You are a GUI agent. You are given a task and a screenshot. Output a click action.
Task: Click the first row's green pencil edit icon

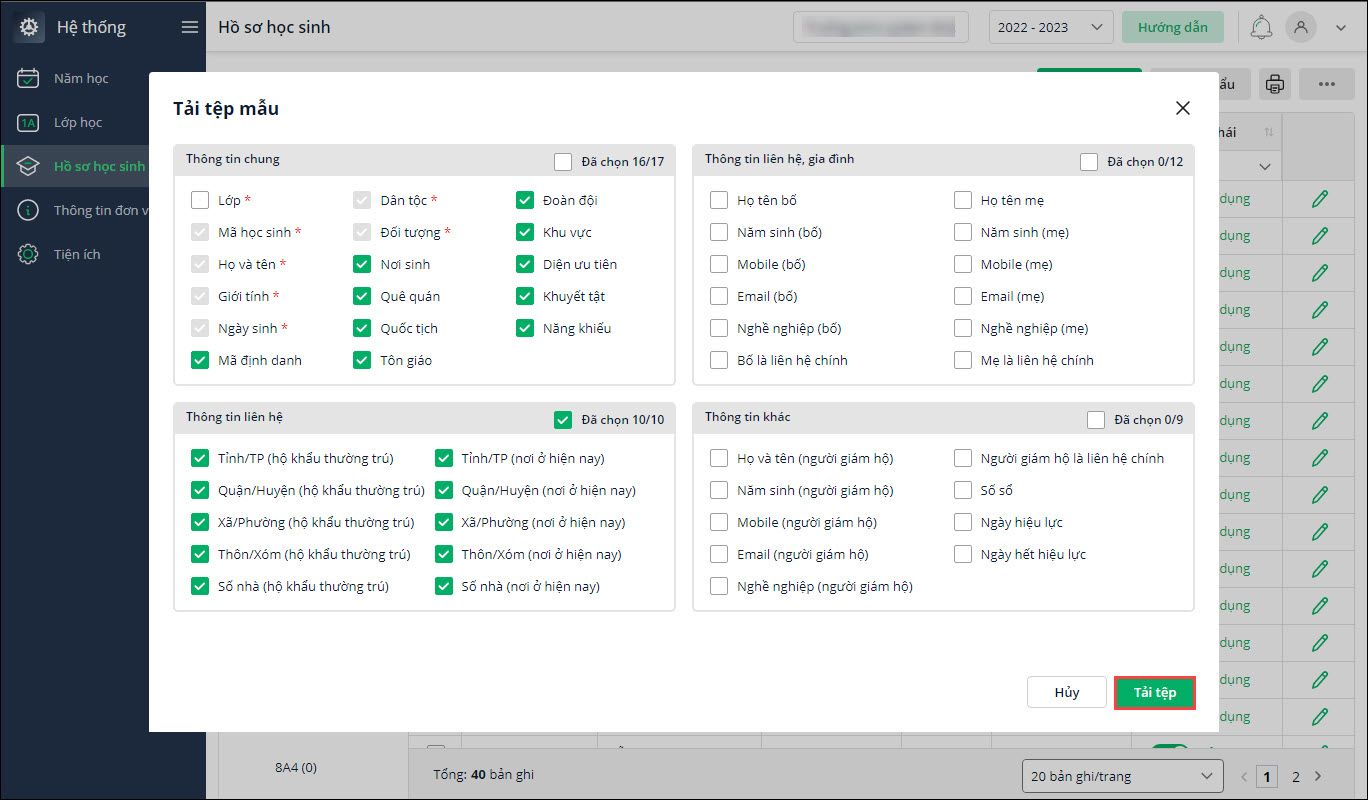(1320, 199)
